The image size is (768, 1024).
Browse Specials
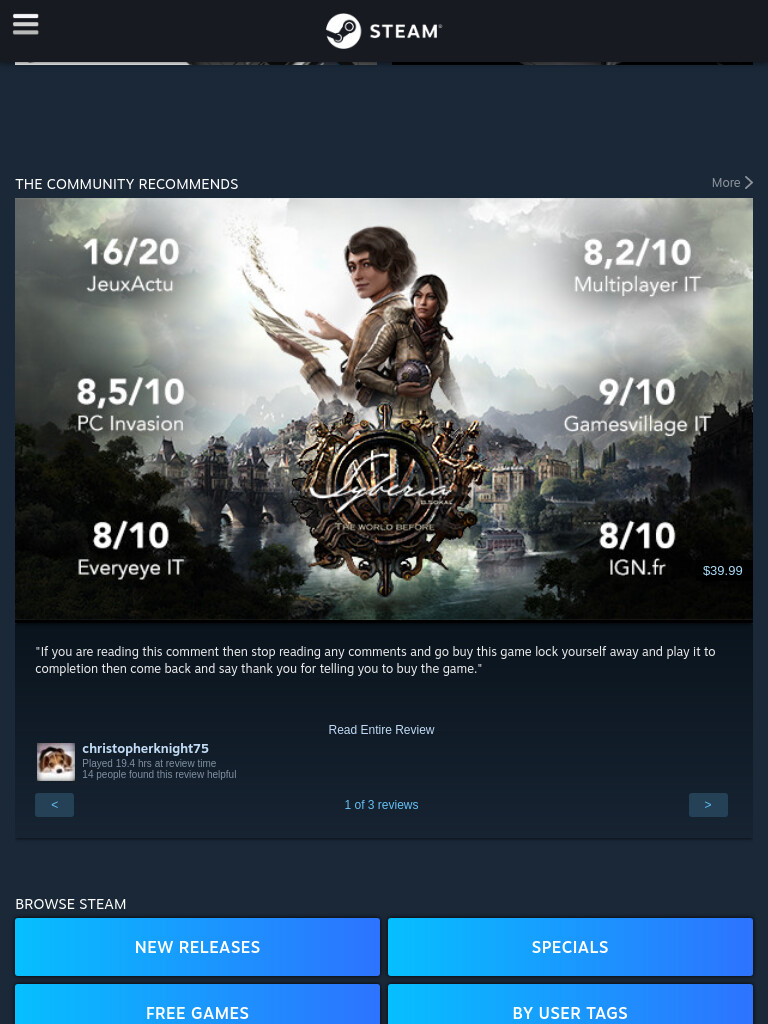(570, 947)
